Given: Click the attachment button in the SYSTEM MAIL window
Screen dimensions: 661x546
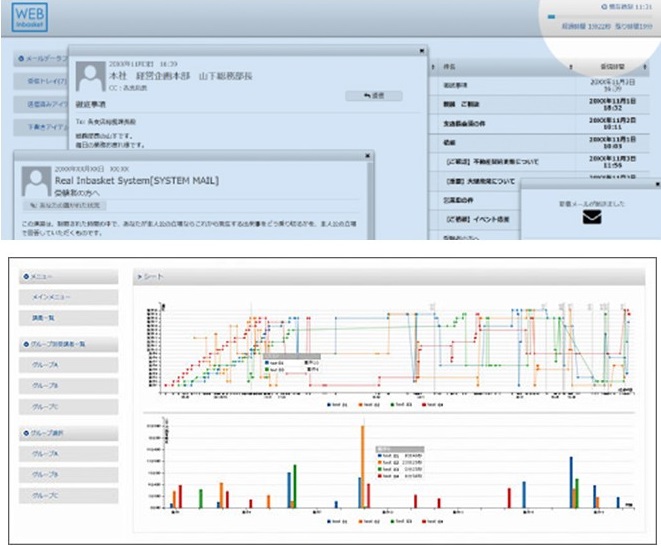Looking at the screenshot, I should point(64,205).
